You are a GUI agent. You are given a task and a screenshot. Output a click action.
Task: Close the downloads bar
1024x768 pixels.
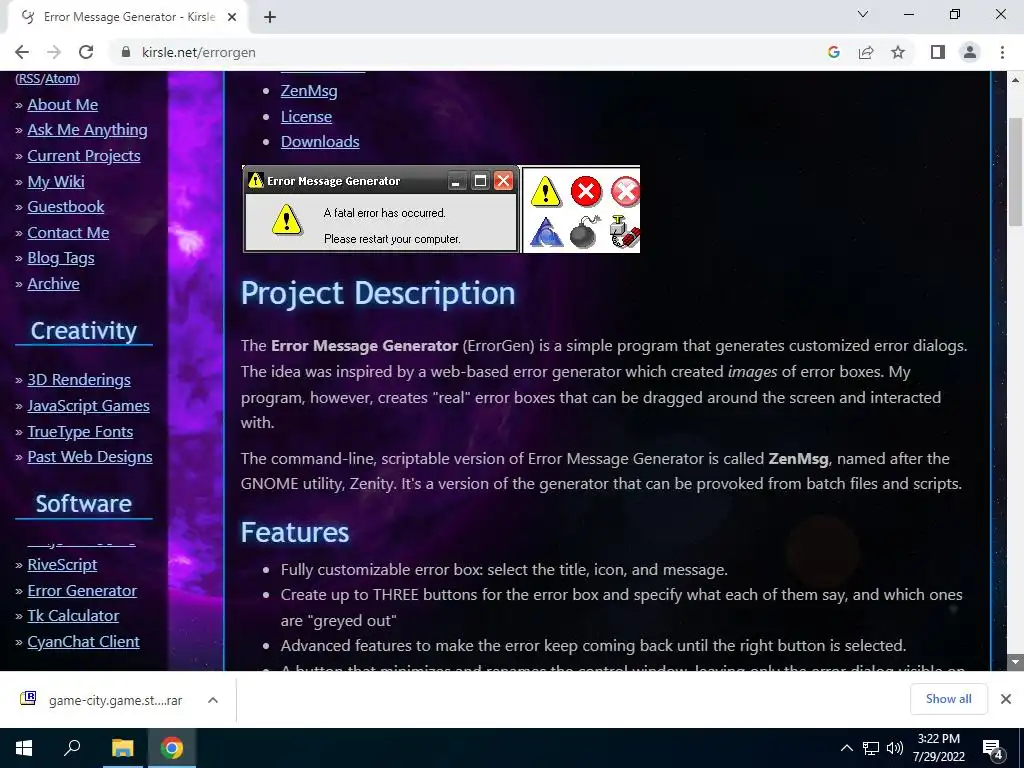click(x=1006, y=699)
